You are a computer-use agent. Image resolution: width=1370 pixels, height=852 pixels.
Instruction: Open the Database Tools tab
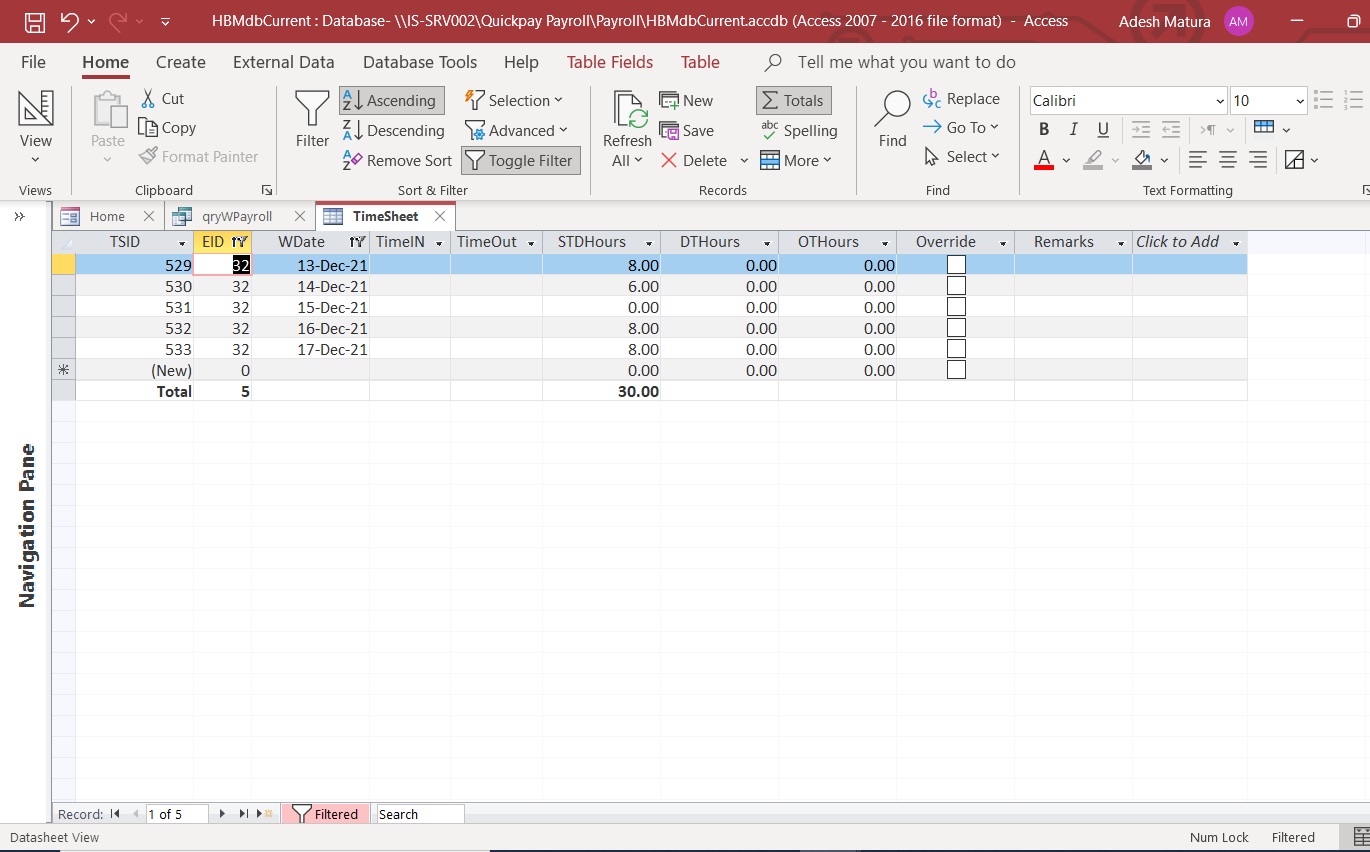pos(420,62)
